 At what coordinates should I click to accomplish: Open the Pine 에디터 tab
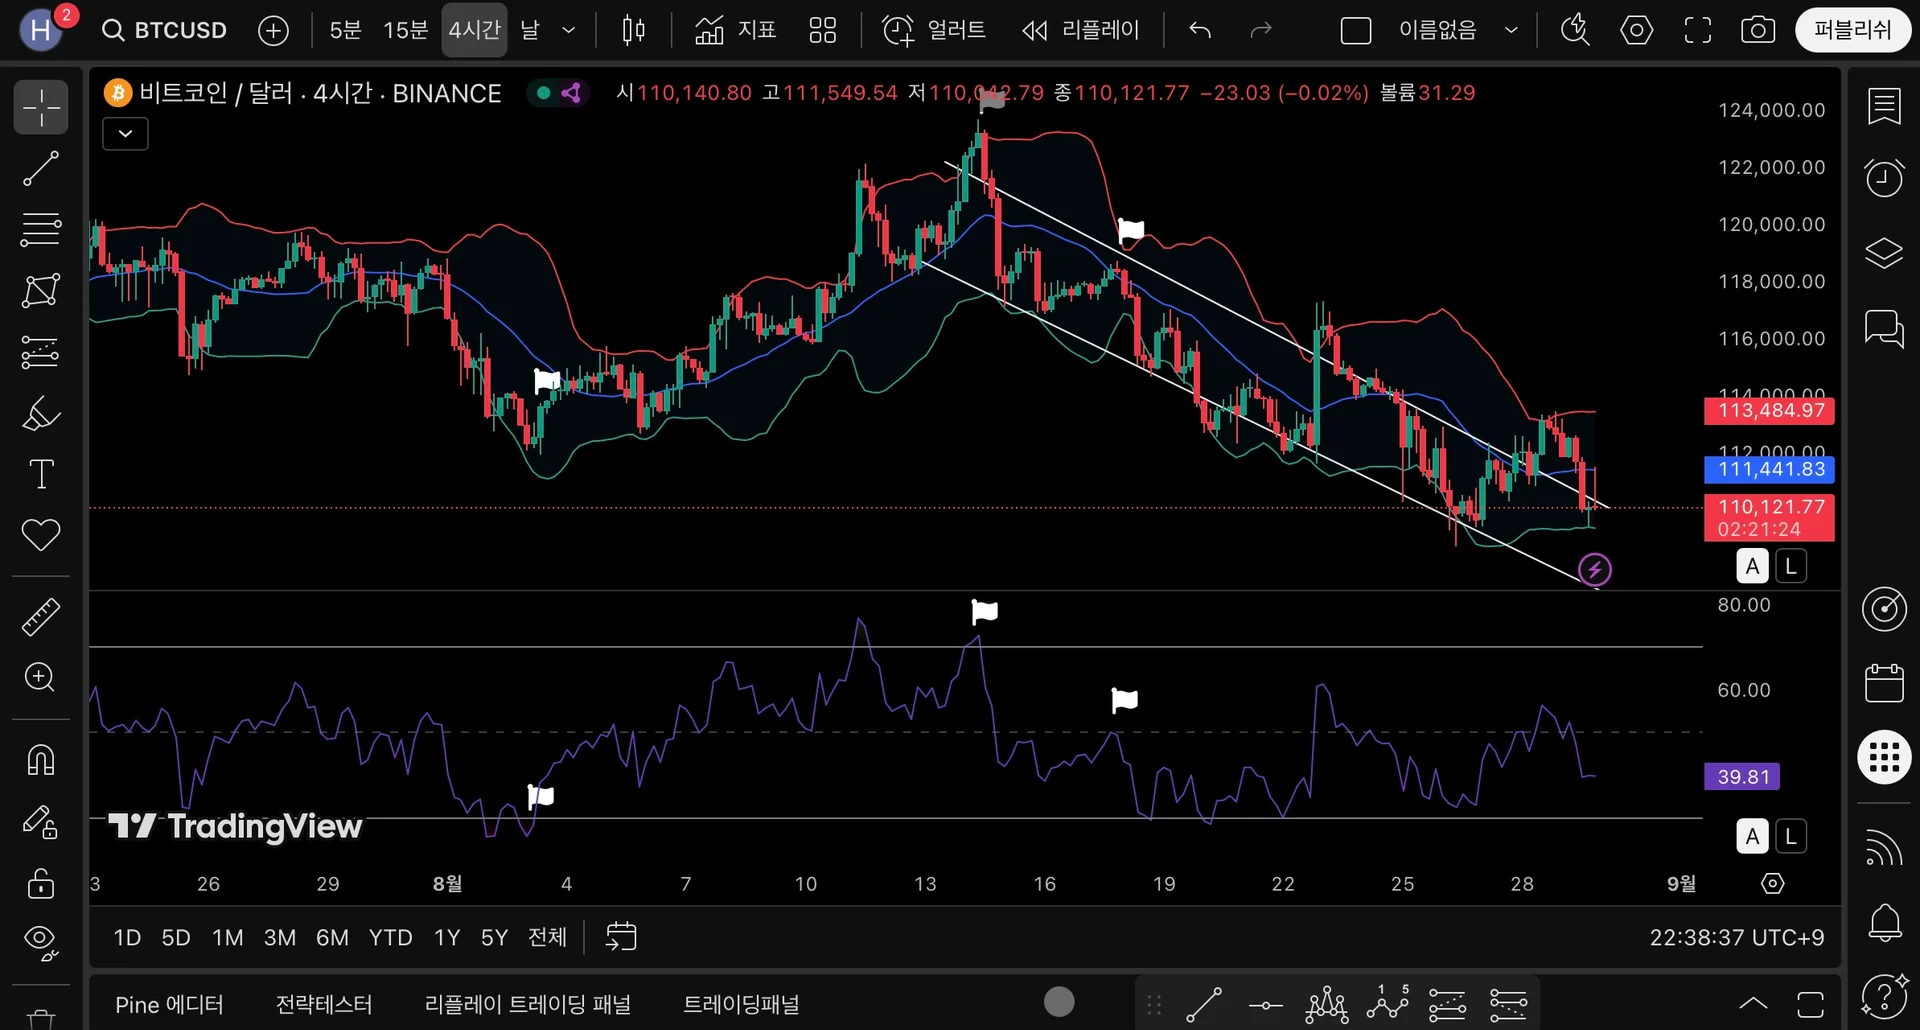[169, 1004]
